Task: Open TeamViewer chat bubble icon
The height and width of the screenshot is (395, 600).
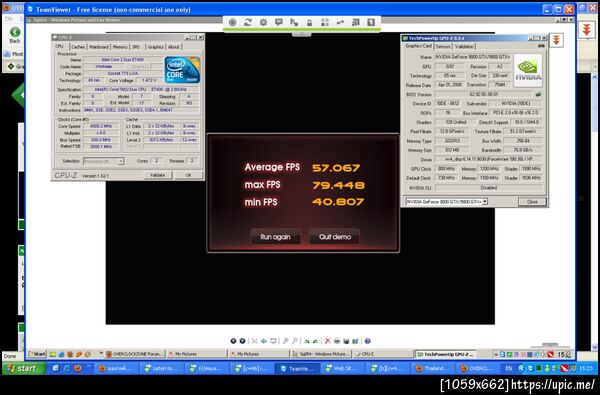Action: [x=279, y=22]
